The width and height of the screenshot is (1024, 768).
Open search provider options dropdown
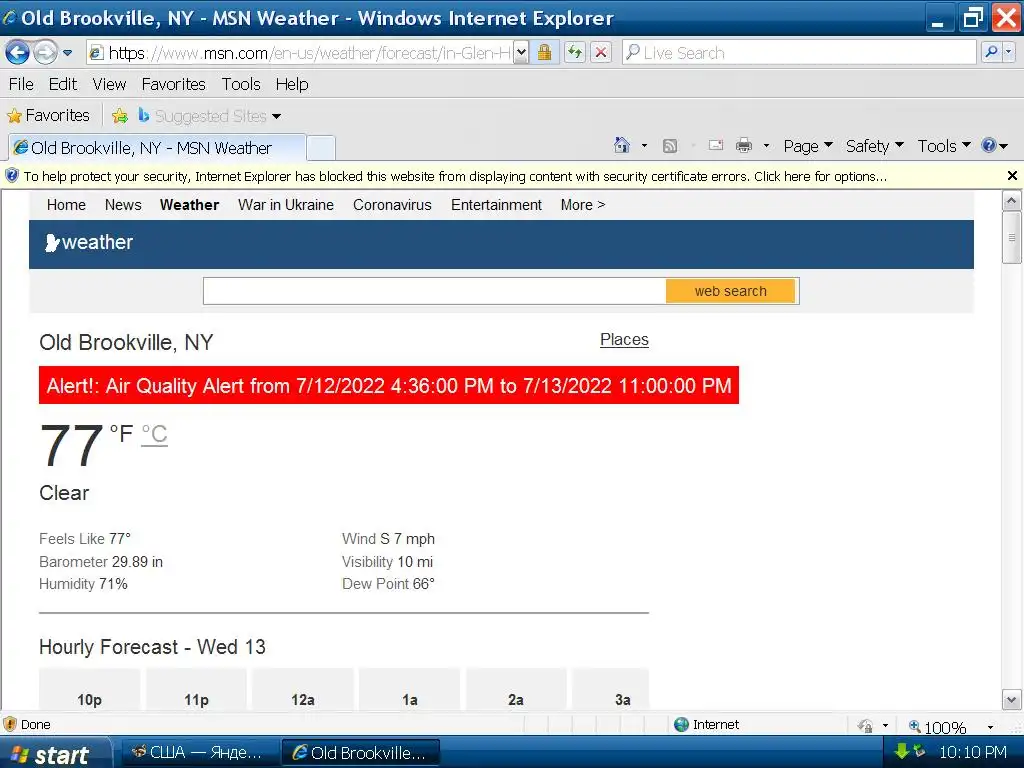pyautogui.click(x=1008, y=52)
